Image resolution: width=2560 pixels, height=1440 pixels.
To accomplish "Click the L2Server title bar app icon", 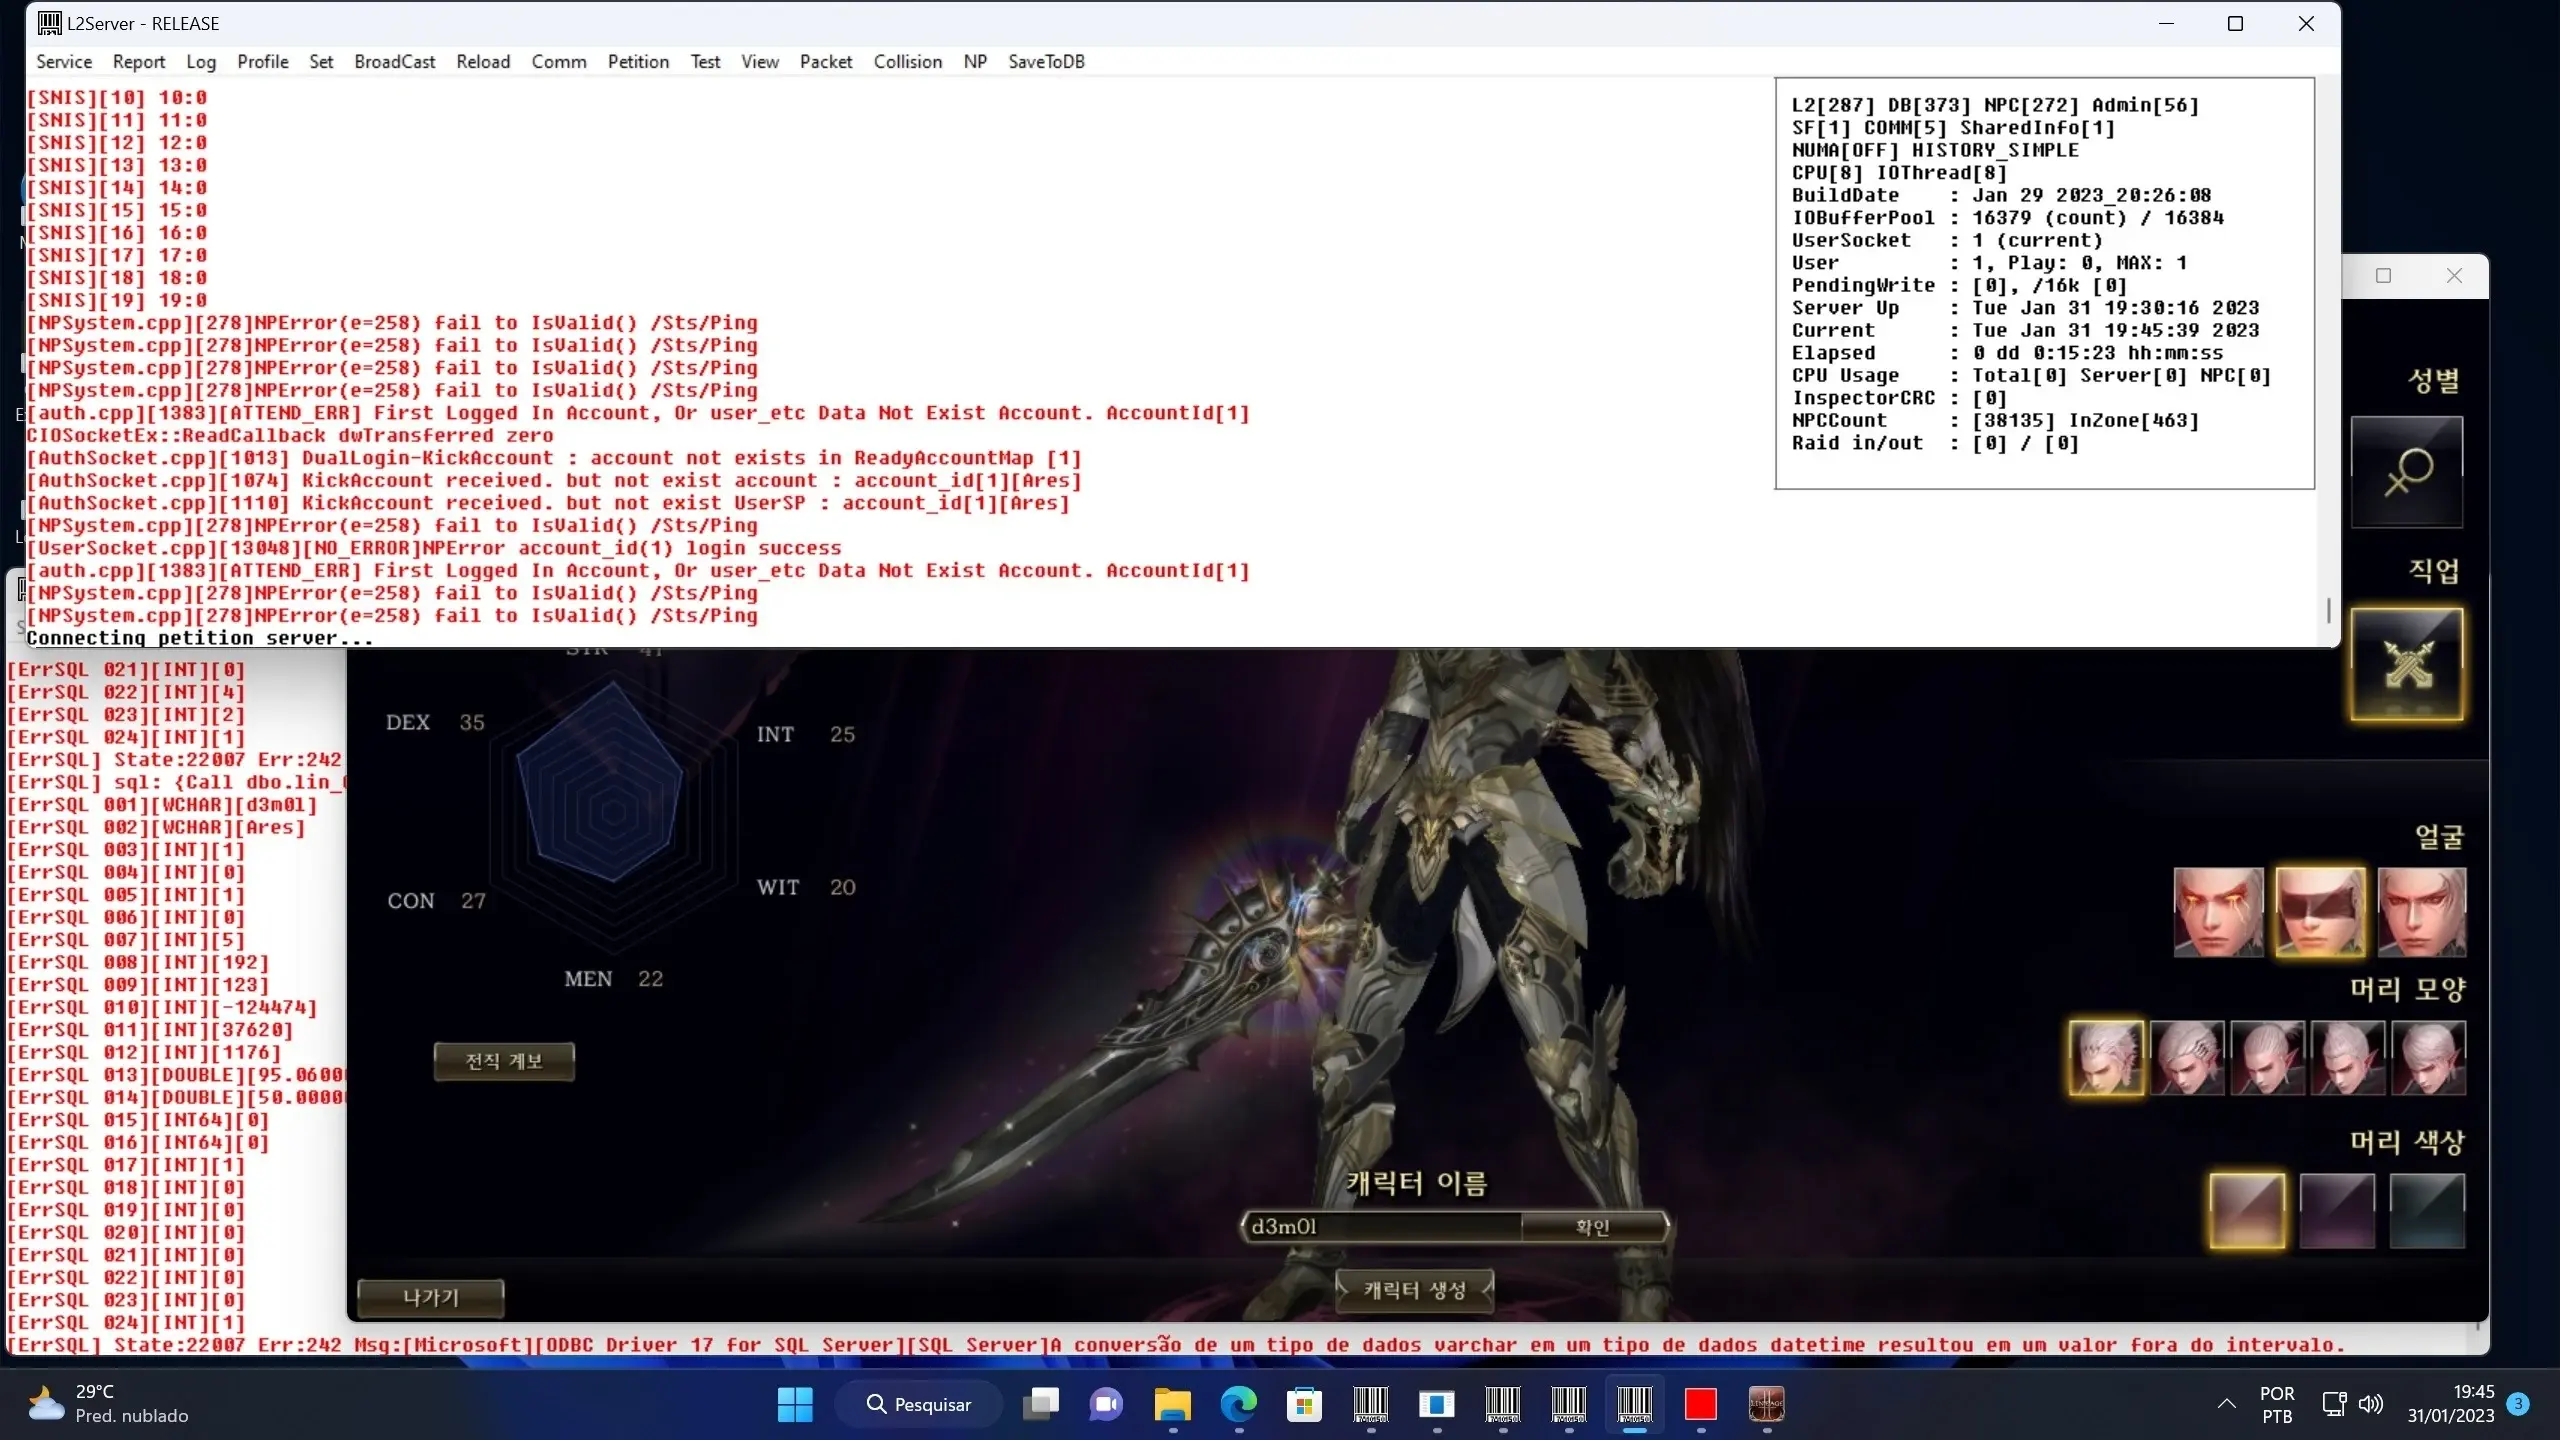I will tap(50, 23).
